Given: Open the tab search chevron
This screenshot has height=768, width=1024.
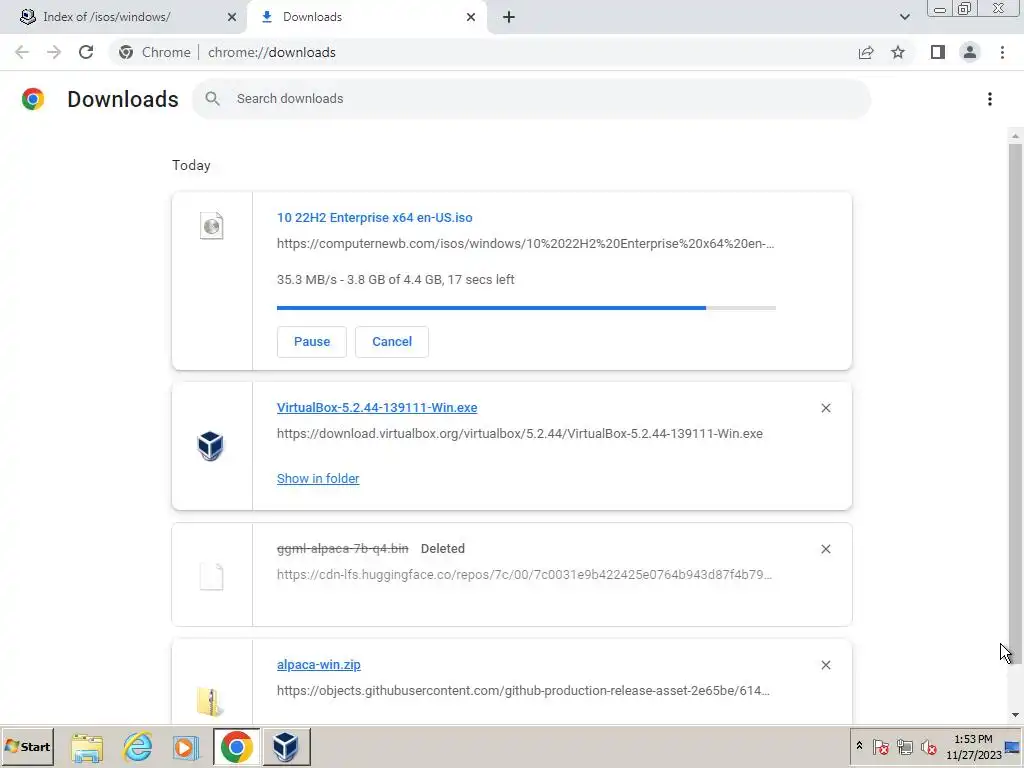Looking at the screenshot, I should point(904,17).
